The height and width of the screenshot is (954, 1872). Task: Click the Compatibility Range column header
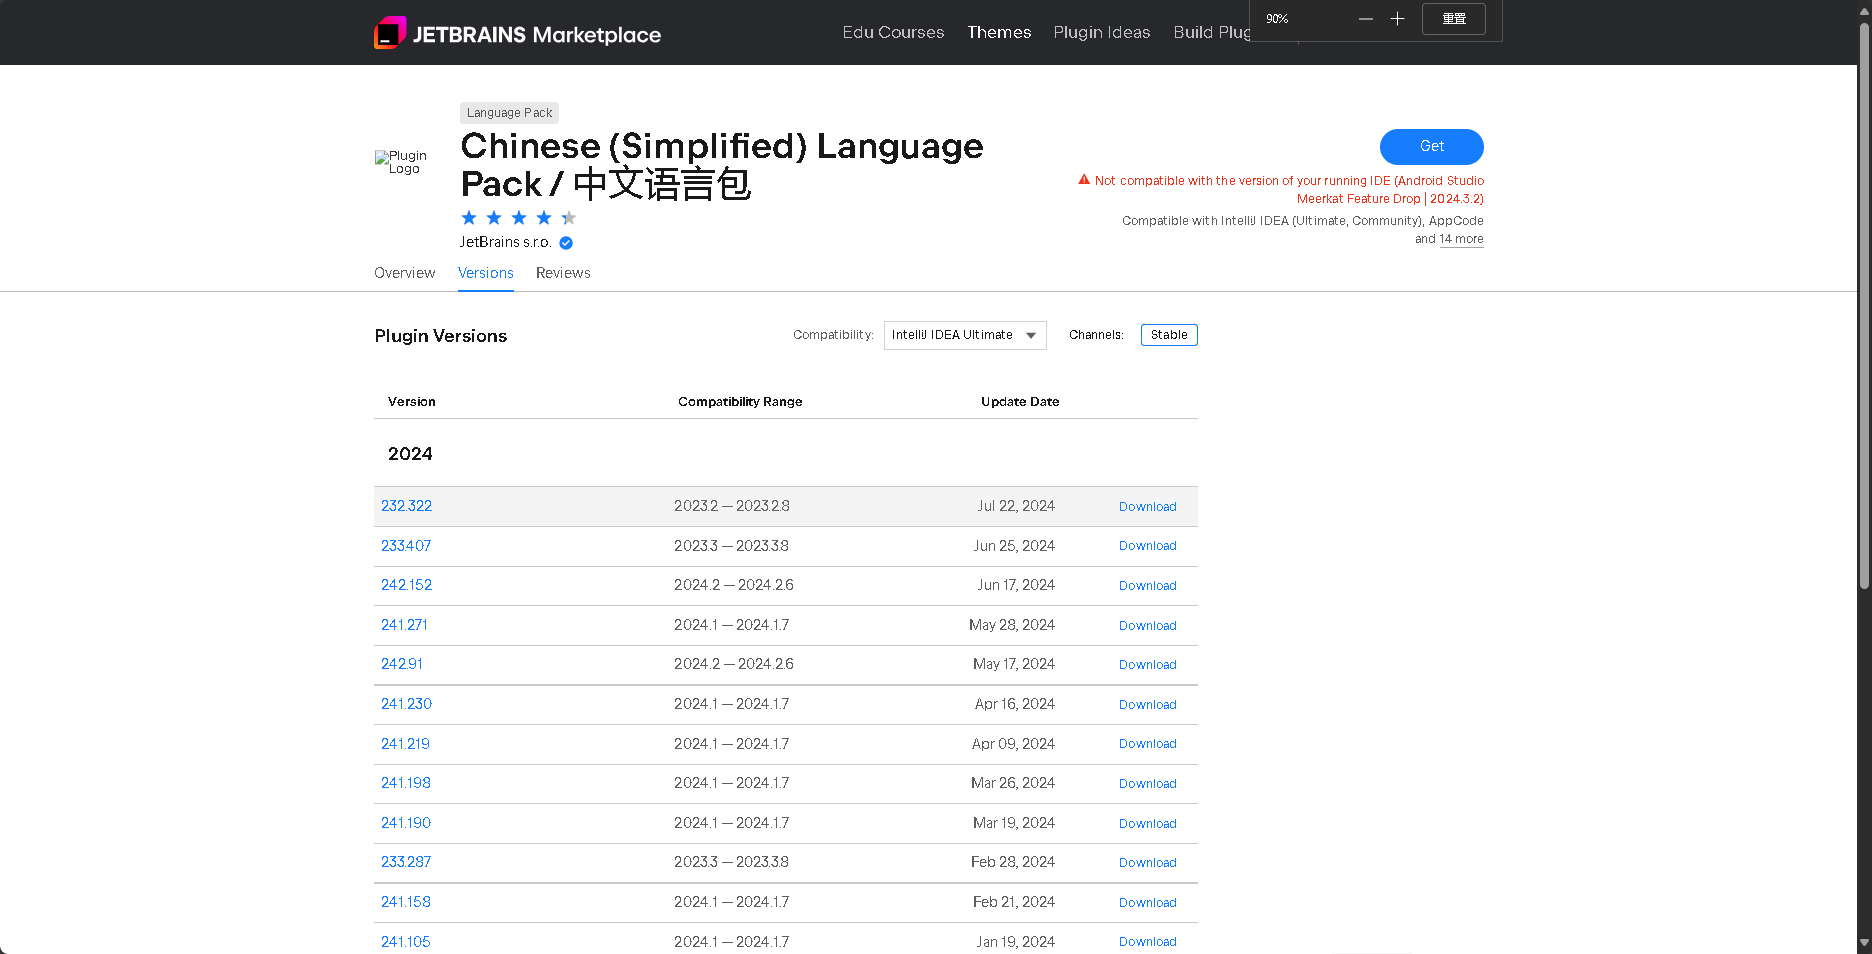point(740,402)
